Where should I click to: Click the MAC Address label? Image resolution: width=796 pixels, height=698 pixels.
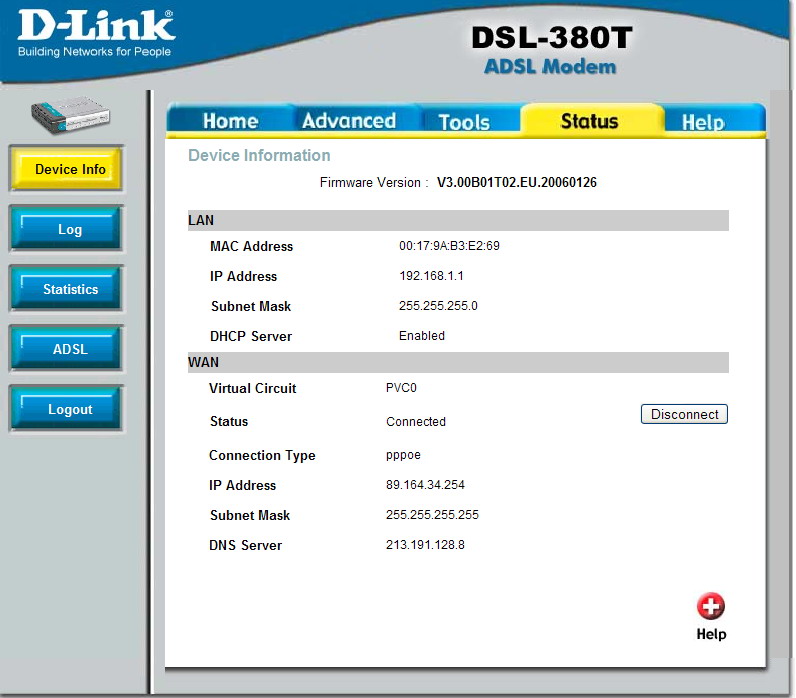251,246
